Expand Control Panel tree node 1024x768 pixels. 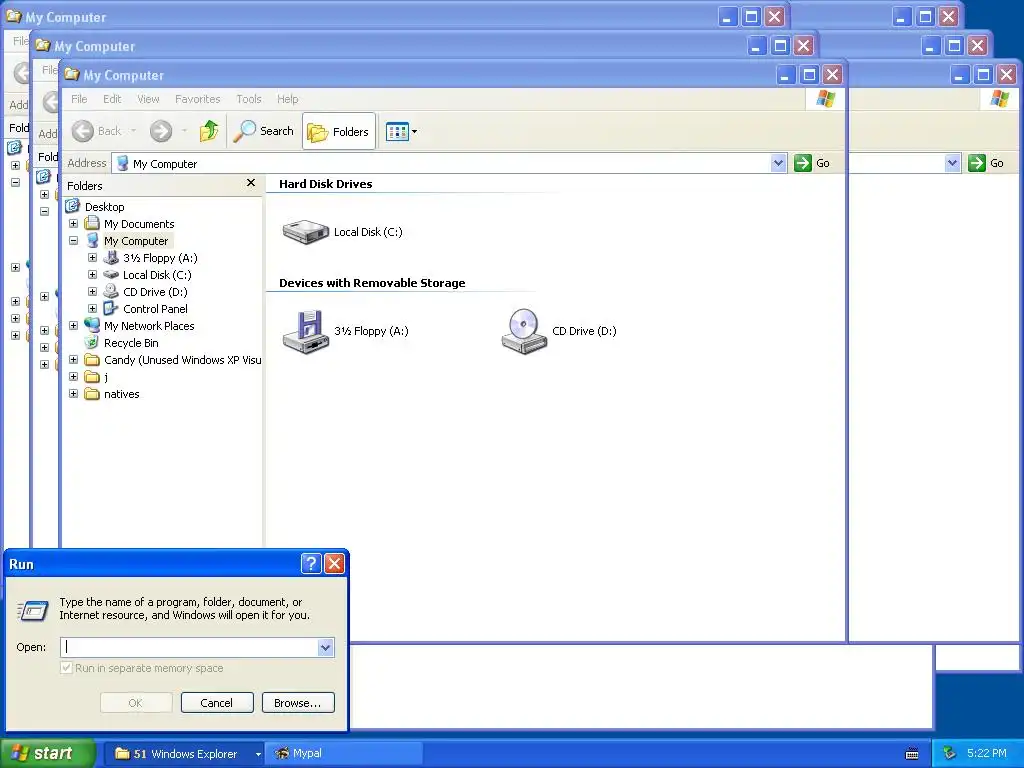tap(92, 308)
